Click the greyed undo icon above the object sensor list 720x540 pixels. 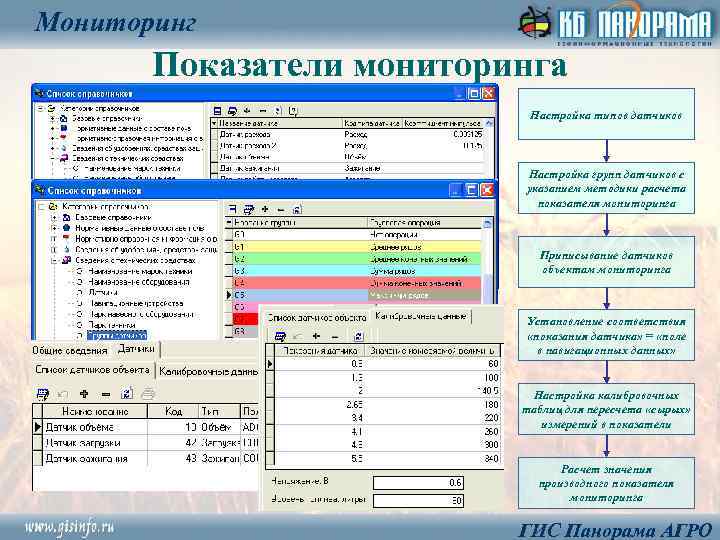click(x=63, y=394)
